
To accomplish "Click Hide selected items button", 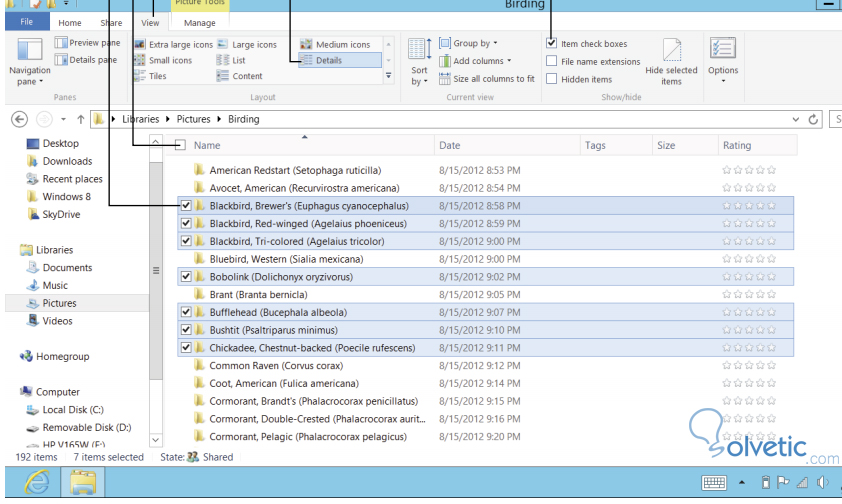I will [671, 62].
